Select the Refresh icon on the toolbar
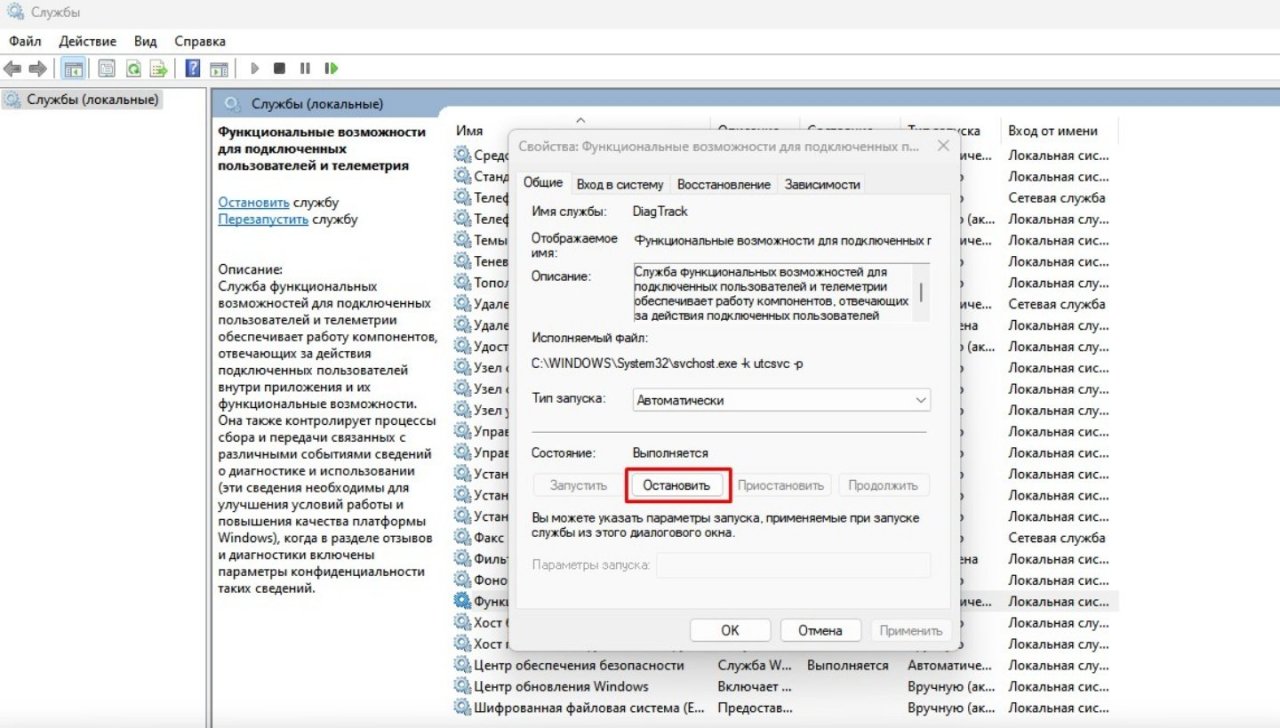This screenshot has width=1280, height=728. (135, 68)
